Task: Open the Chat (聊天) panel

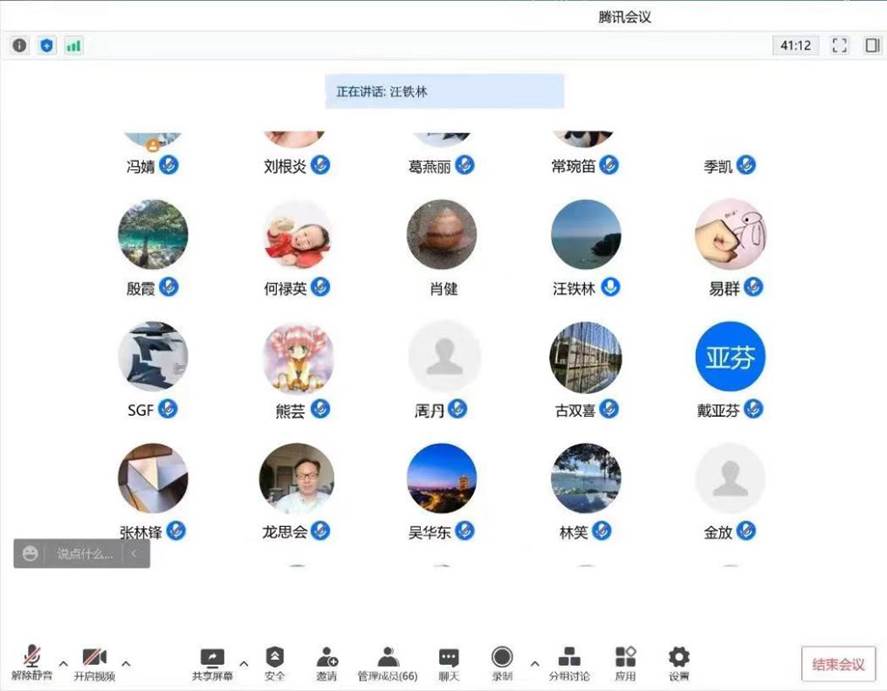Action: [x=449, y=663]
